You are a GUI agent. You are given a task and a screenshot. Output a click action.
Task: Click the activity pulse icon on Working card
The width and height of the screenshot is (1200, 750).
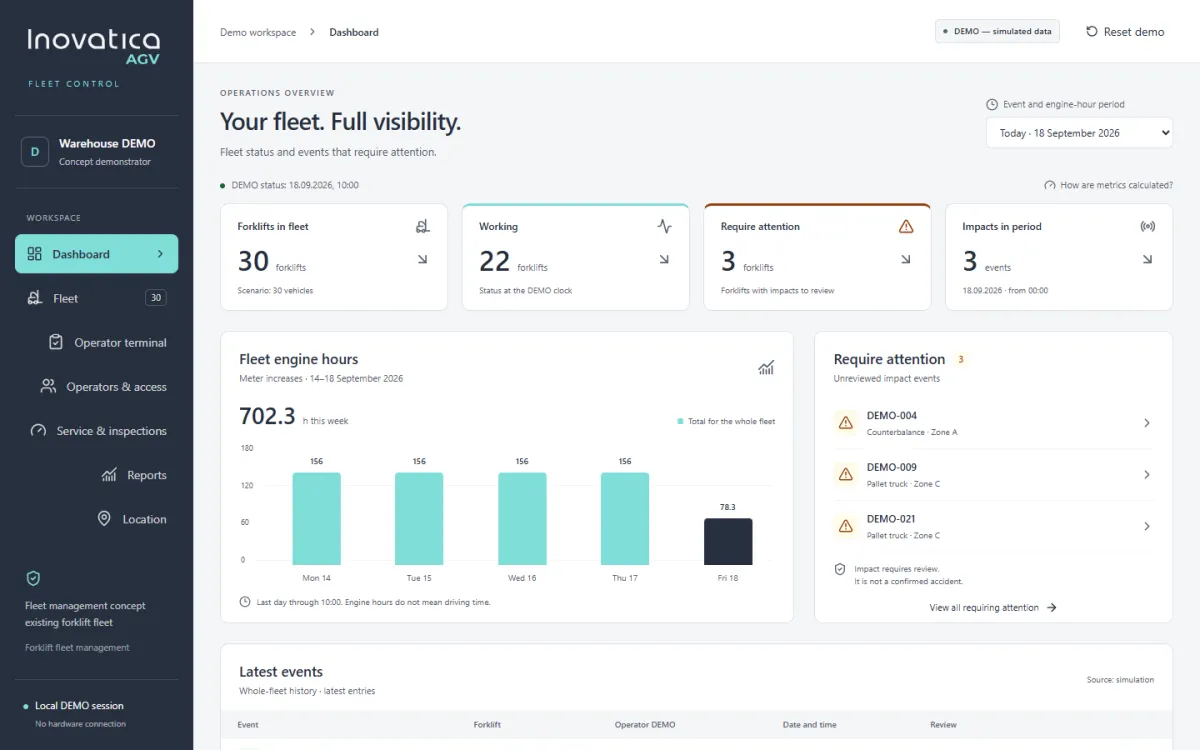click(x=665, y=227)
